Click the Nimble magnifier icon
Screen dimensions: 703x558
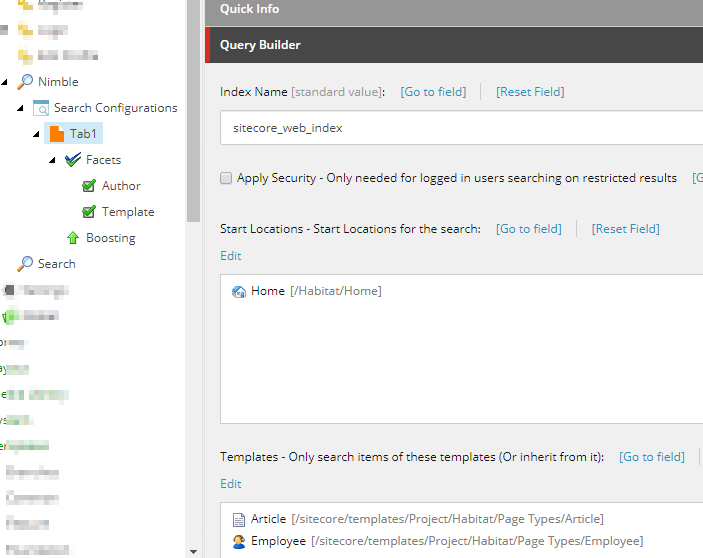tap(25, 82)
